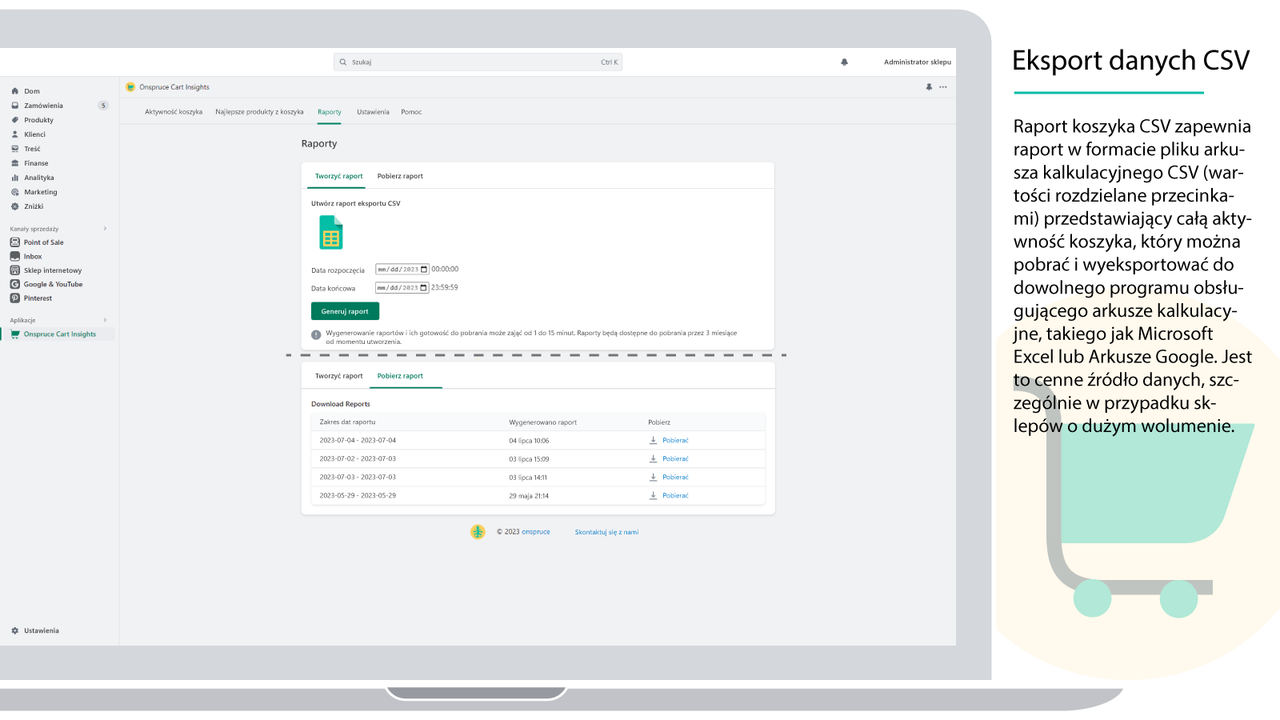Click the Onspruce Cart Insights cart icon in sidebar
The image size is (1280, 720).
15,334
